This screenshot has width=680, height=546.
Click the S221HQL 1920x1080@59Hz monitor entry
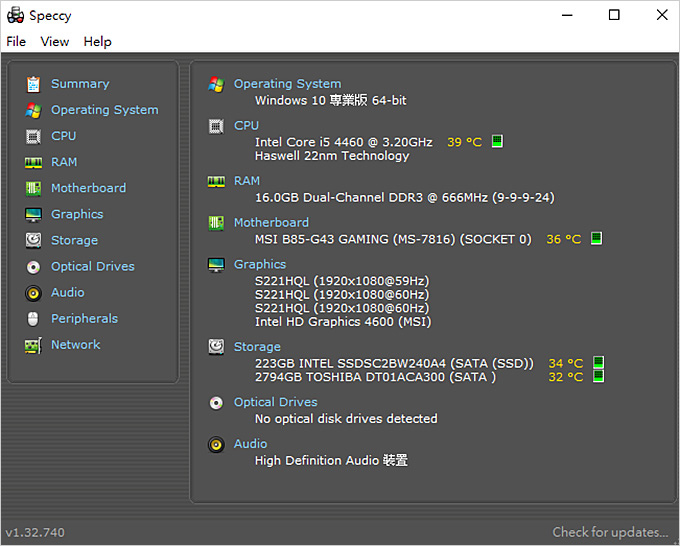[342, 281]
